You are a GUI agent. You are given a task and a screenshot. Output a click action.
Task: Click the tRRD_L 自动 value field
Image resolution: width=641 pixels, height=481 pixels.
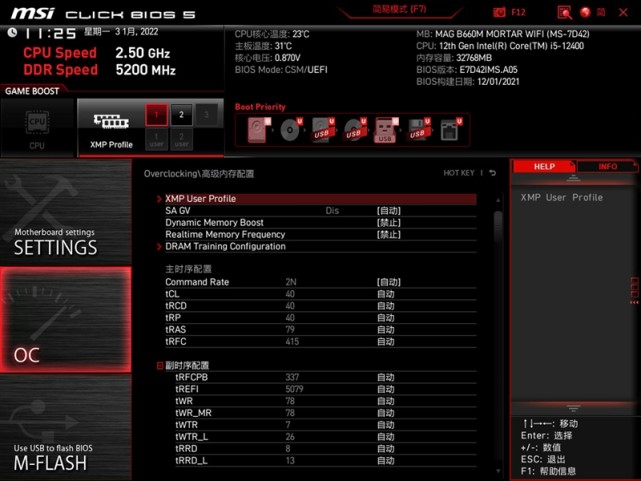coord(385,461)
